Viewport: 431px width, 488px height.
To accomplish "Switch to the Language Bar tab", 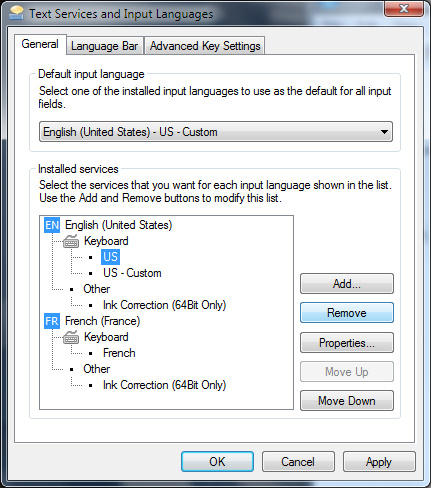I will tap(105, 46).
